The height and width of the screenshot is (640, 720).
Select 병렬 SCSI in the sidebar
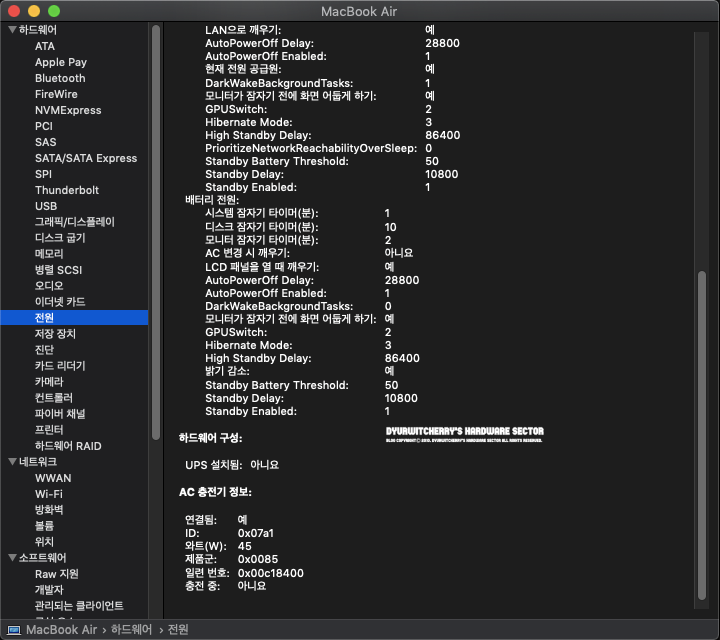tap(58, 270)
